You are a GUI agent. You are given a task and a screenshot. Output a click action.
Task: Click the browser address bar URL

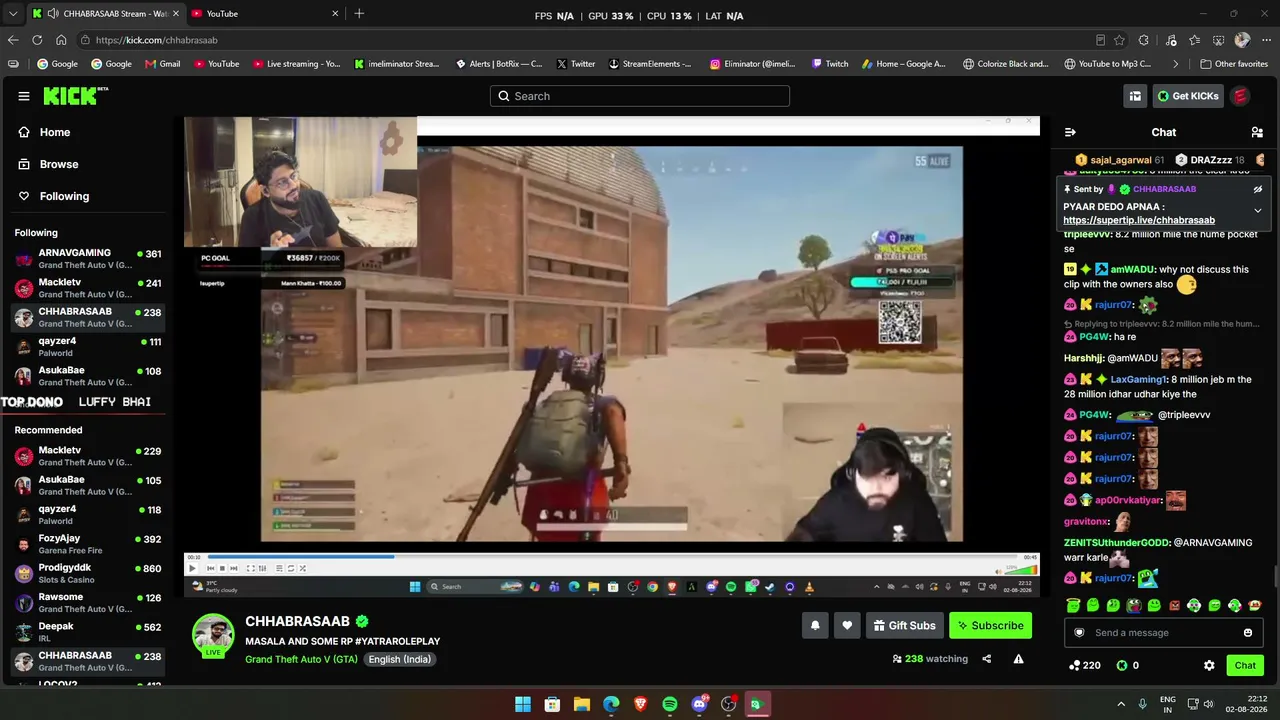tap(156, 40)
